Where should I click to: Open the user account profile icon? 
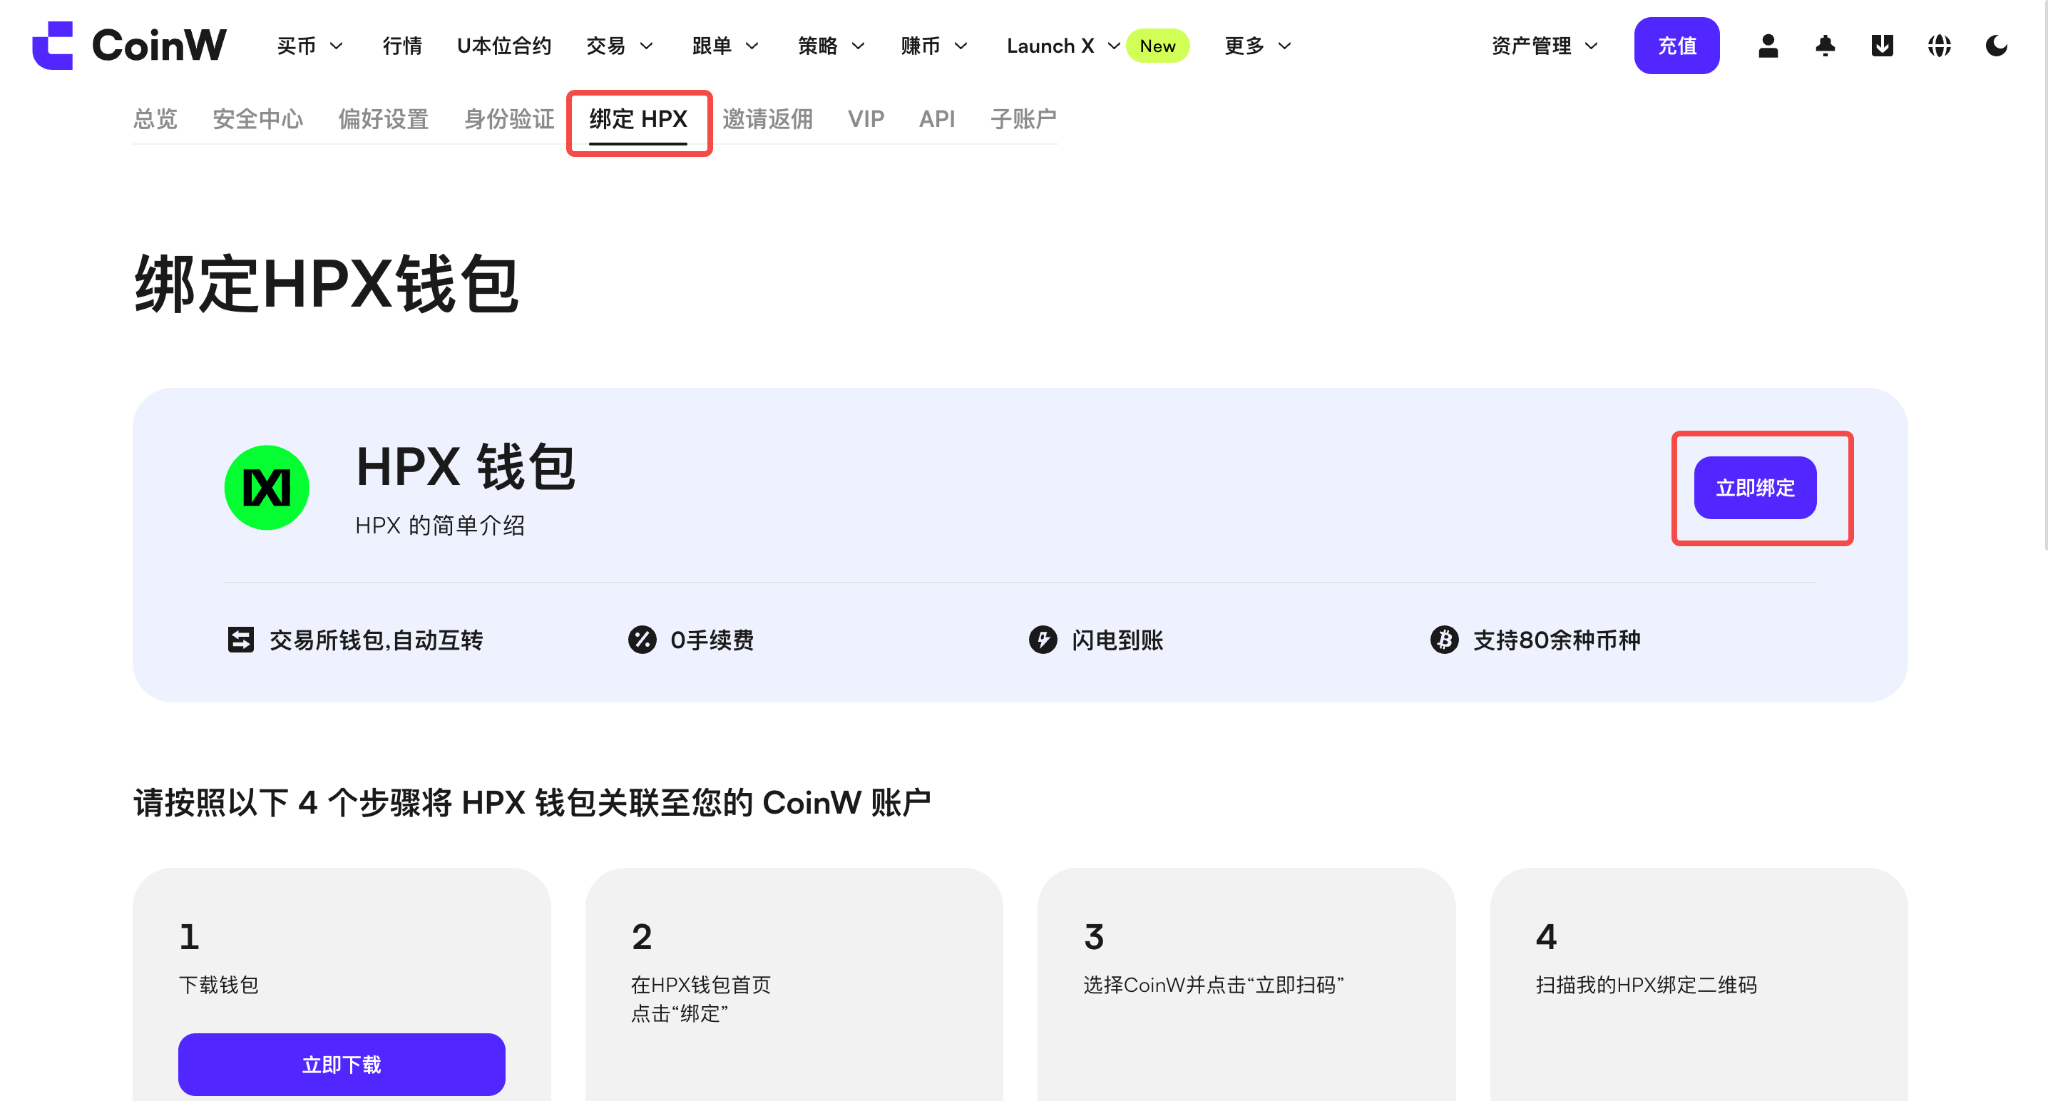tap(1768, 46)
